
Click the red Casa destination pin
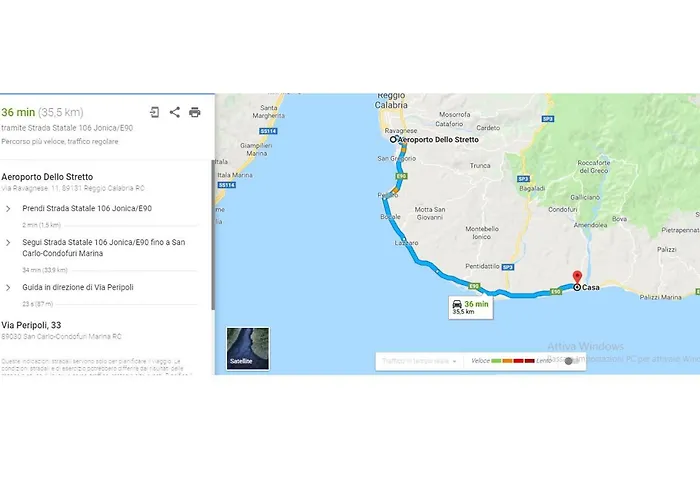pyautogui.click(x=577, y=277)
